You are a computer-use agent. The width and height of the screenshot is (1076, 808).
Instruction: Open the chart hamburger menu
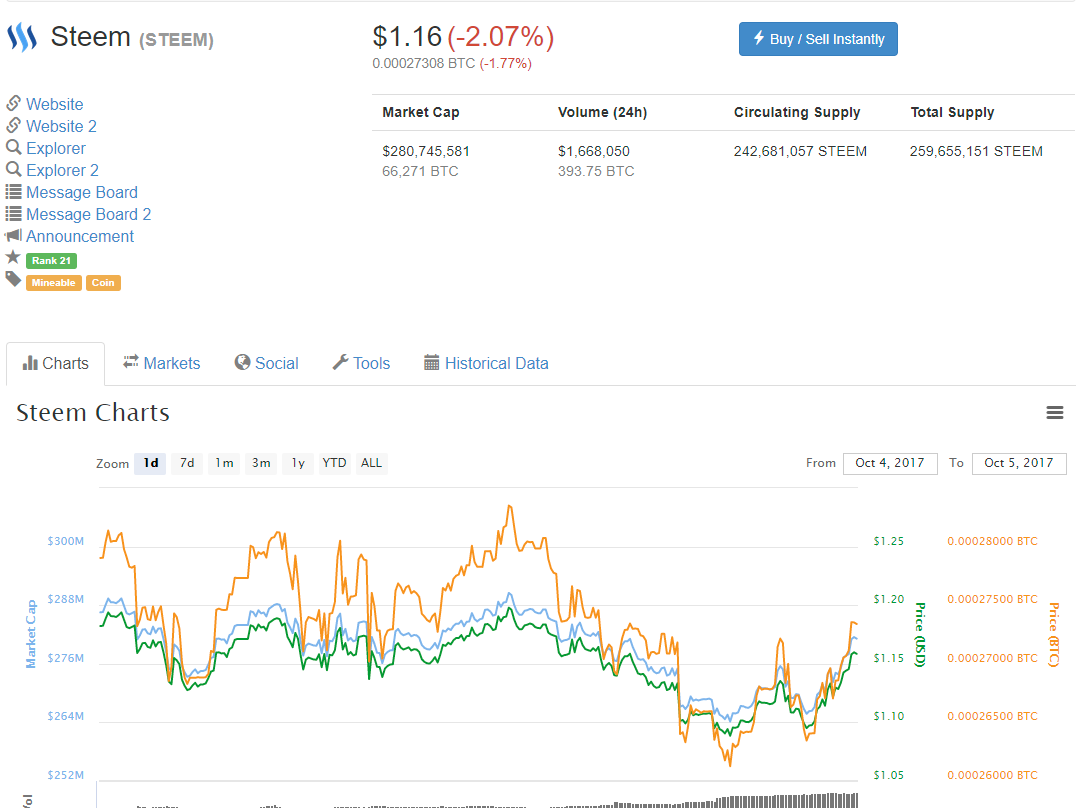point(1054,413)
